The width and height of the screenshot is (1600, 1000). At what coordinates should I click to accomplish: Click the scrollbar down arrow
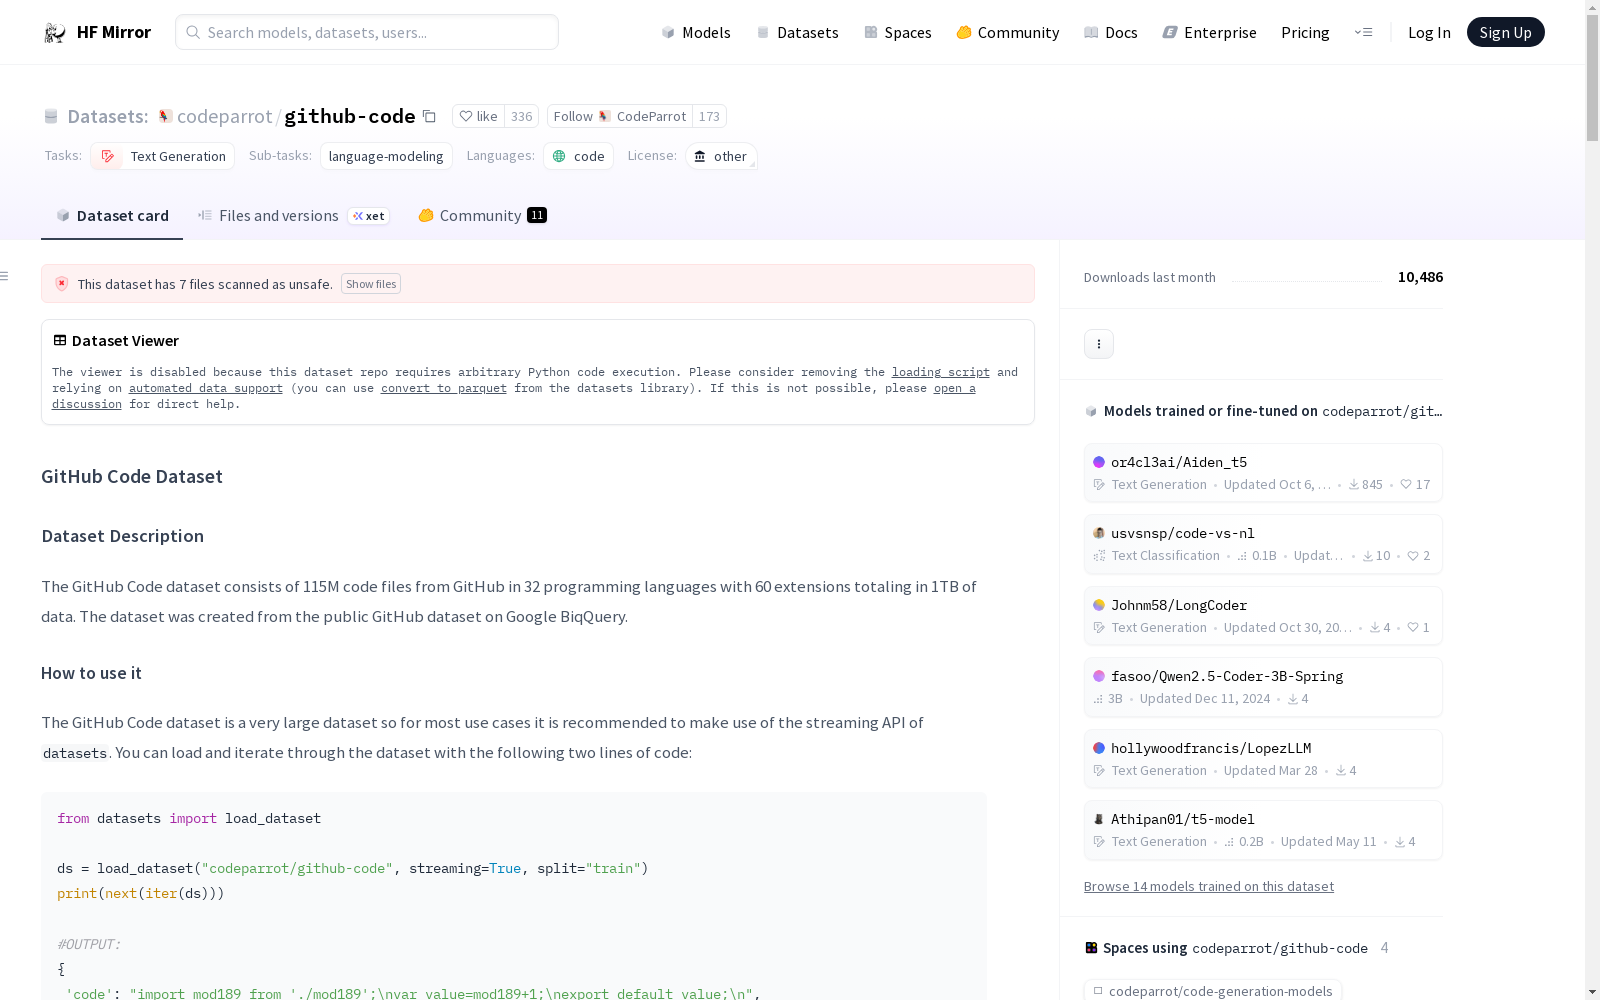coord(1592,992)
